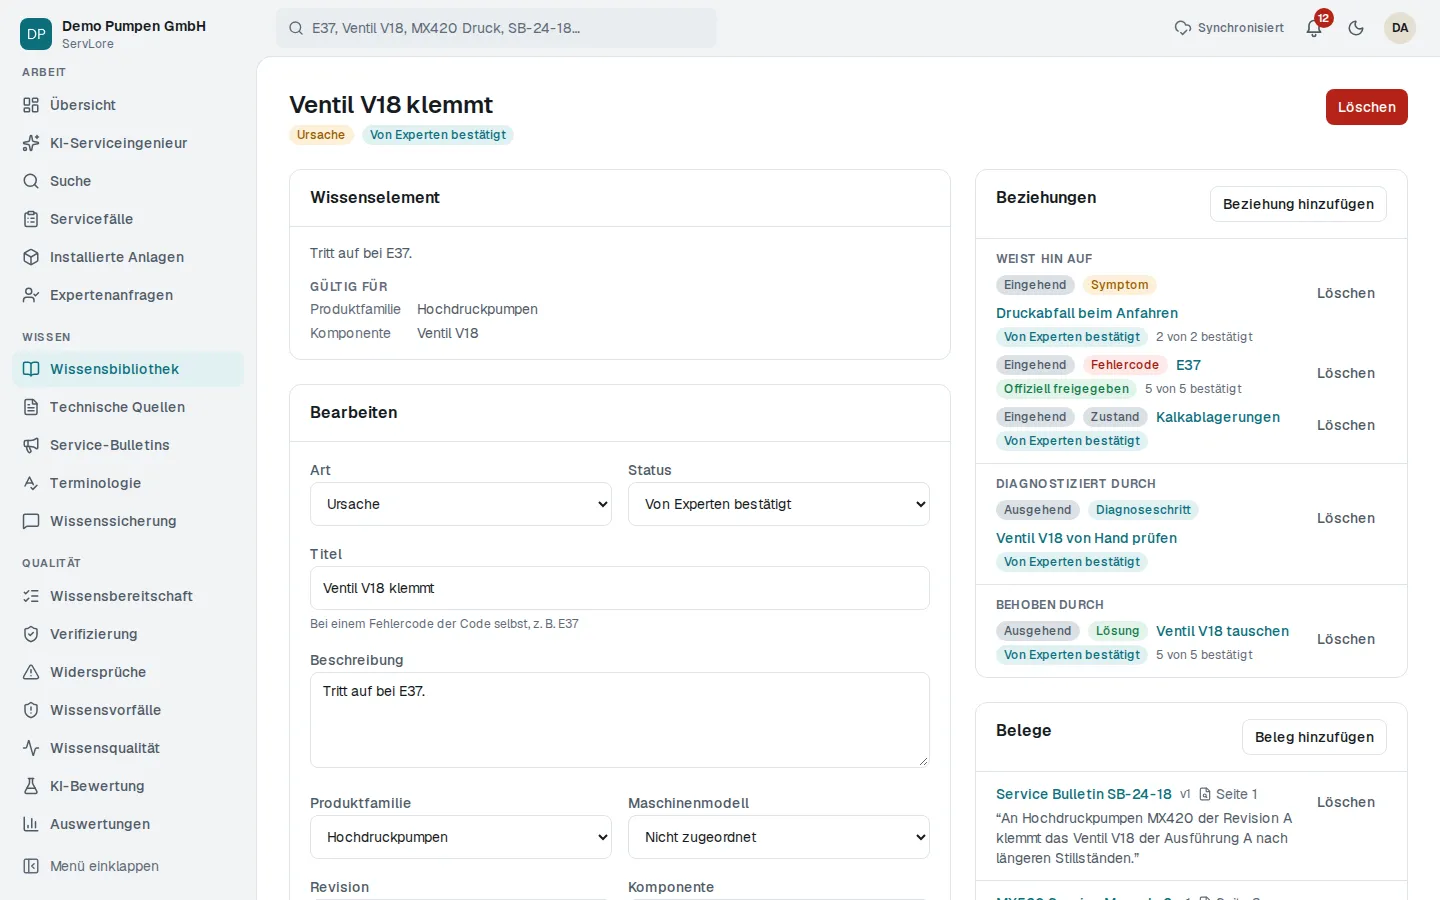The width and height of the screenshot is (1440, 900).
Task: Open the Expertenanfragen person icon
Action: click(x=31, y=295)
